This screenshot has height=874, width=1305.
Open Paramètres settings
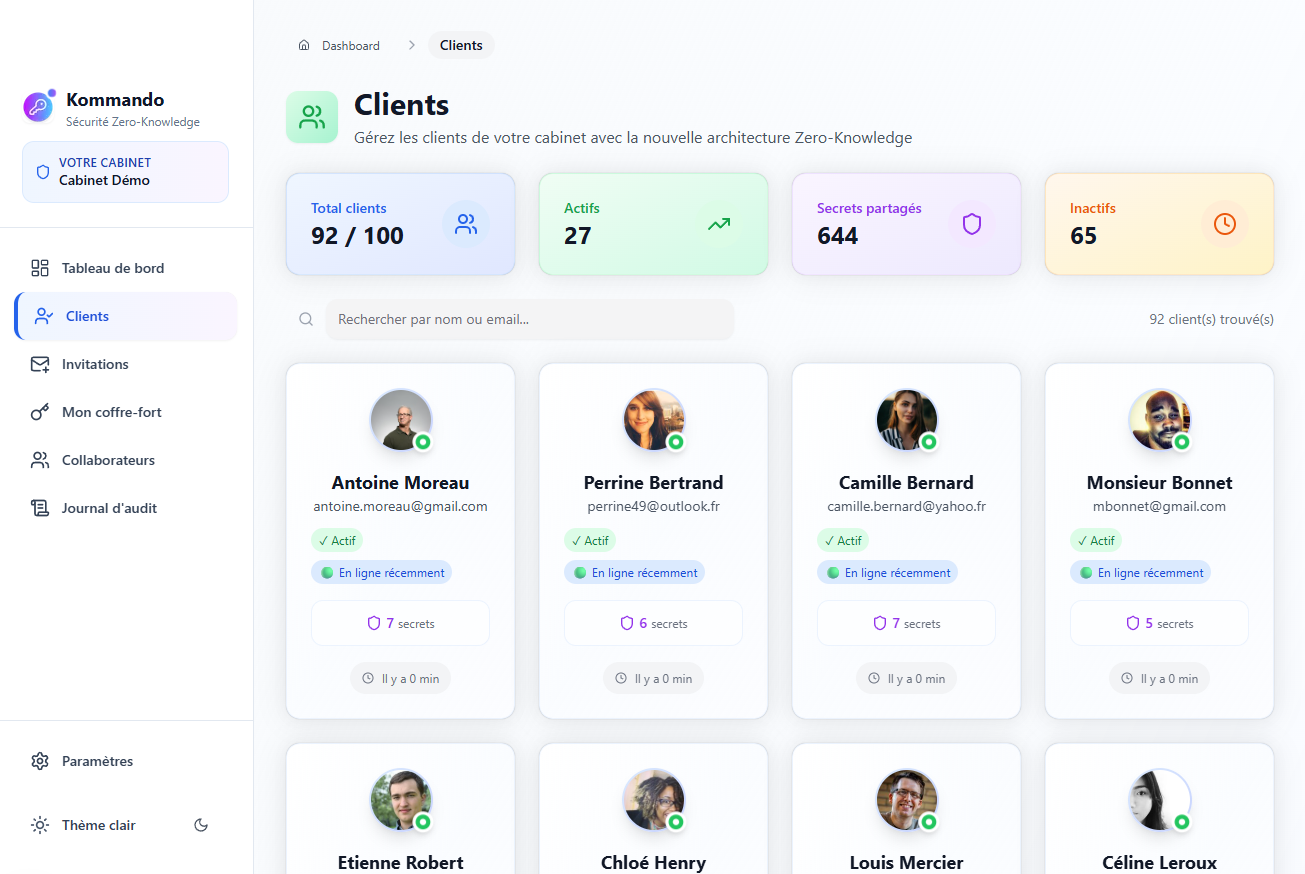(126, 761)
